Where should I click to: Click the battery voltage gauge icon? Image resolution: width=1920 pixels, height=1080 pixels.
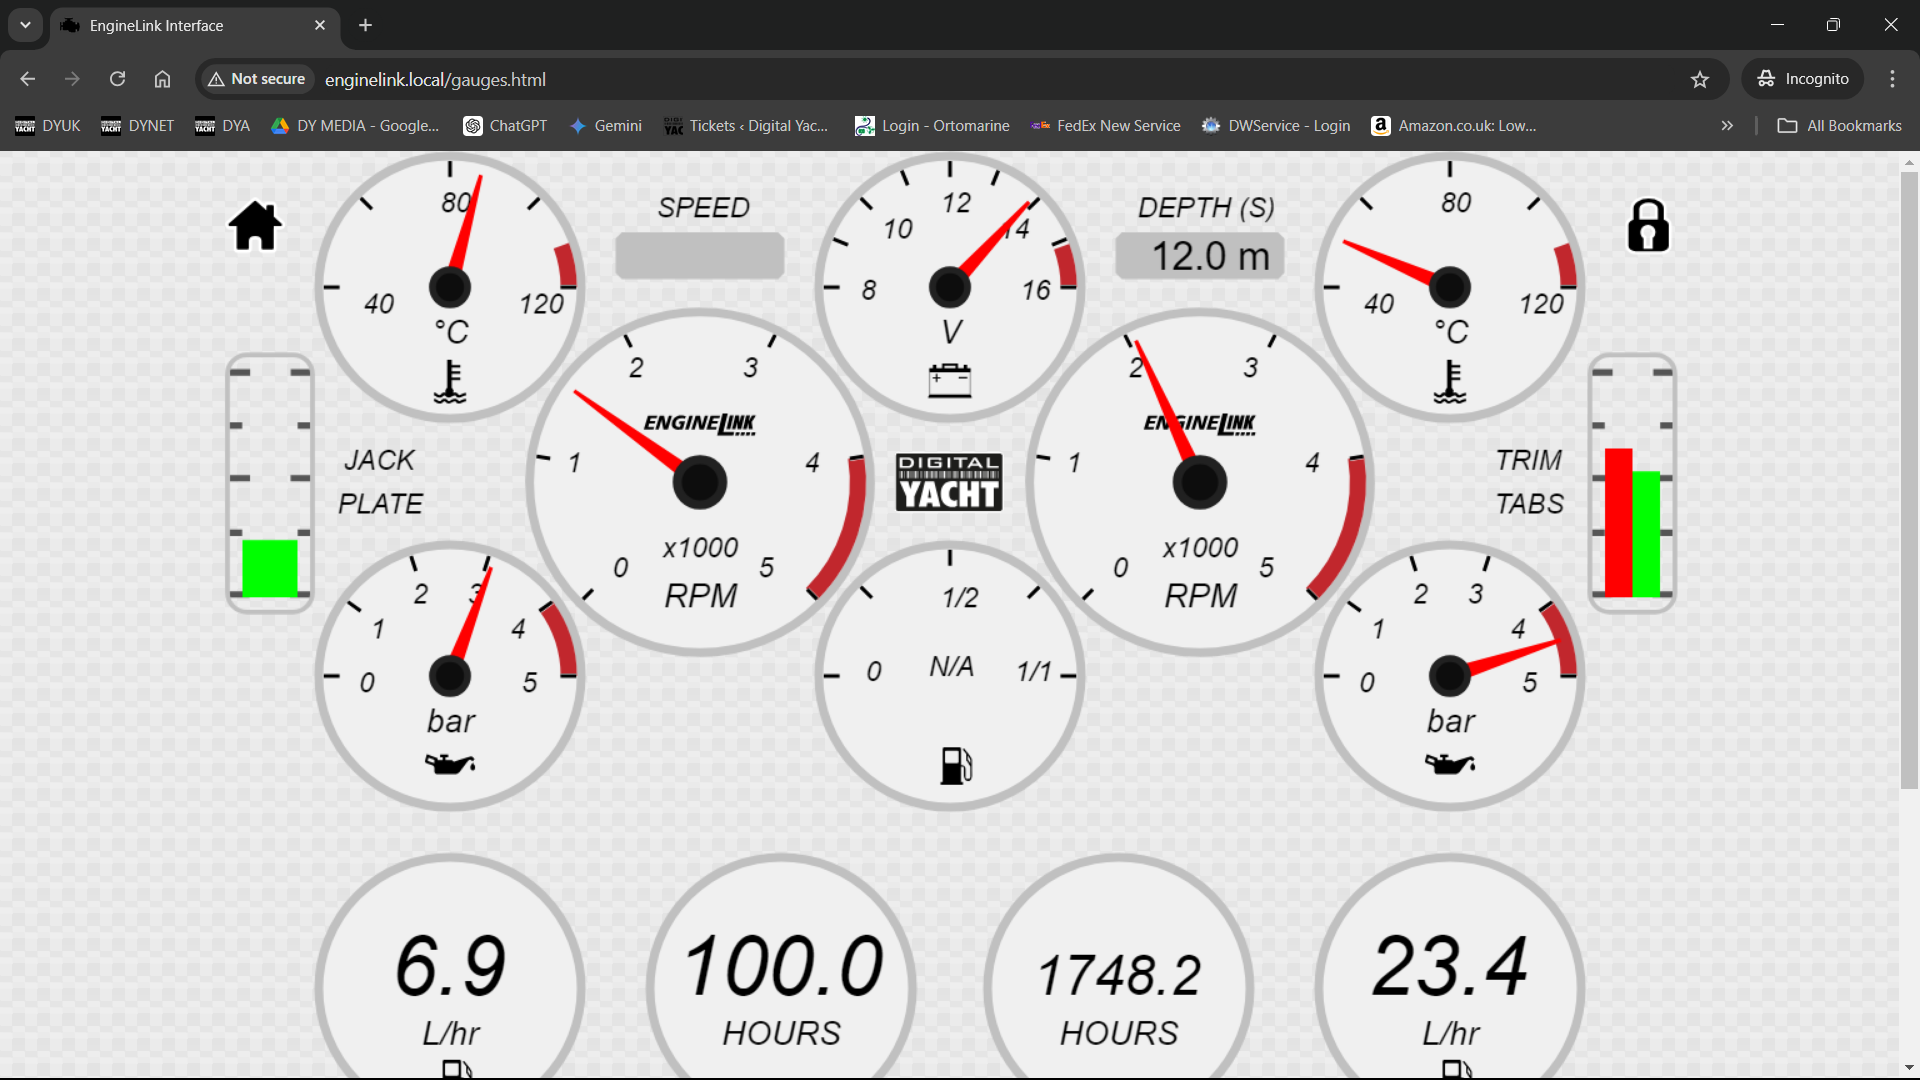pos(949,380)
